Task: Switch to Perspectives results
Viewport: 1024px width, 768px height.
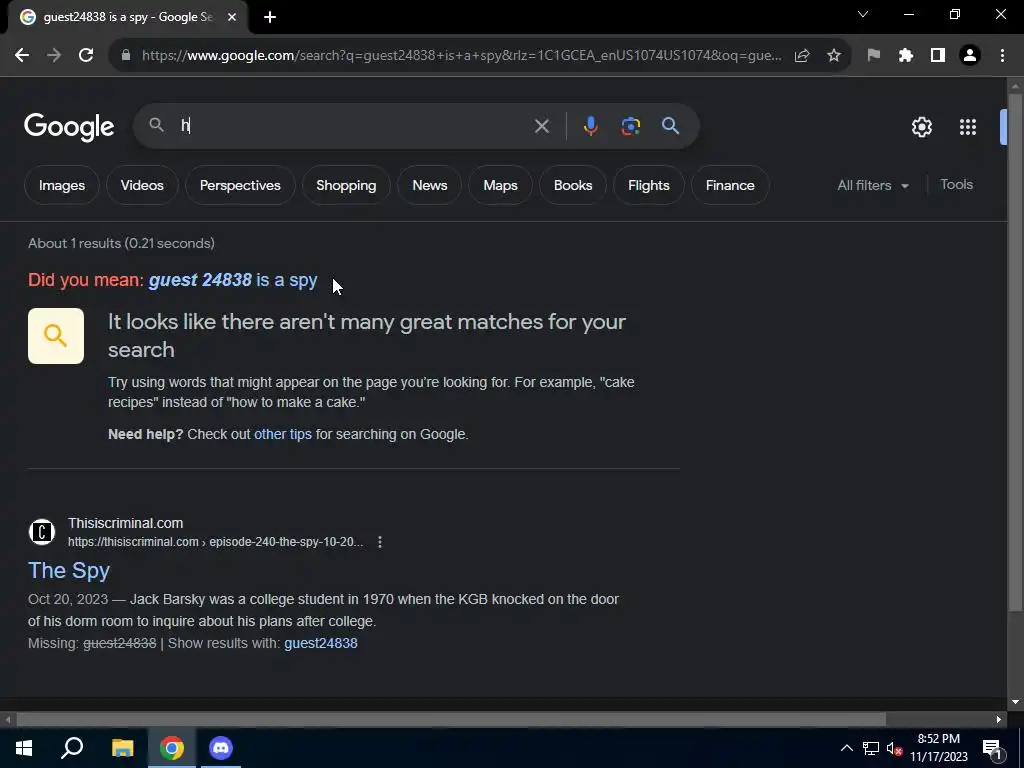Action: tap(240, 185)
